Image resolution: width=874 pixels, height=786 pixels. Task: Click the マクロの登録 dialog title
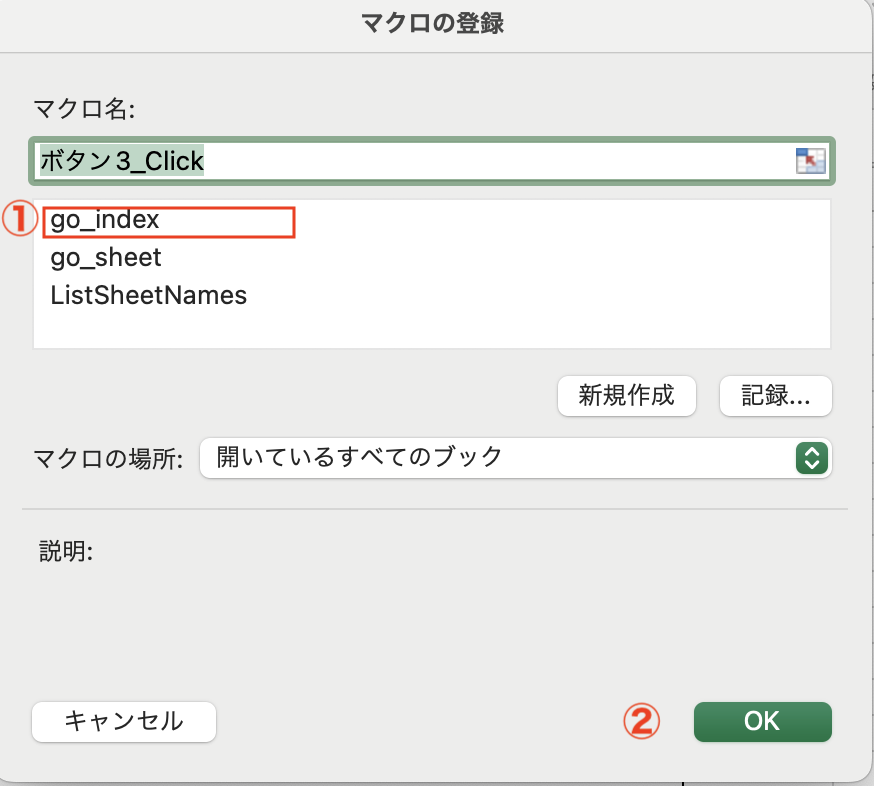point(433,23)
